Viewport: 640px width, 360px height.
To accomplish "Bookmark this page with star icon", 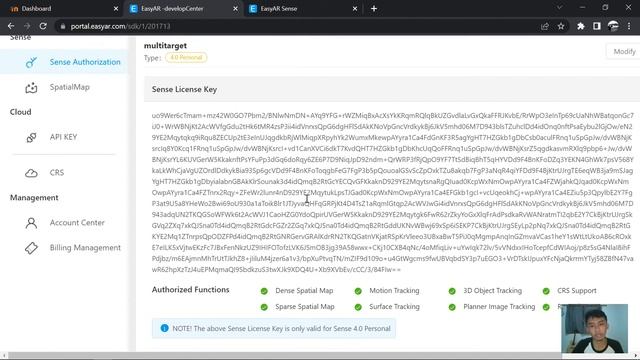I will [x=561, y=26].
